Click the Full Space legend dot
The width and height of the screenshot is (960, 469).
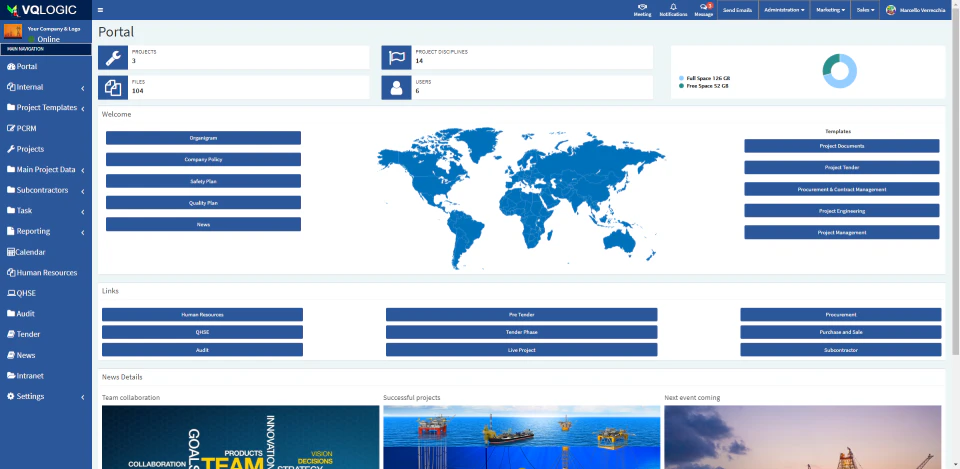(x=681, y=78)
